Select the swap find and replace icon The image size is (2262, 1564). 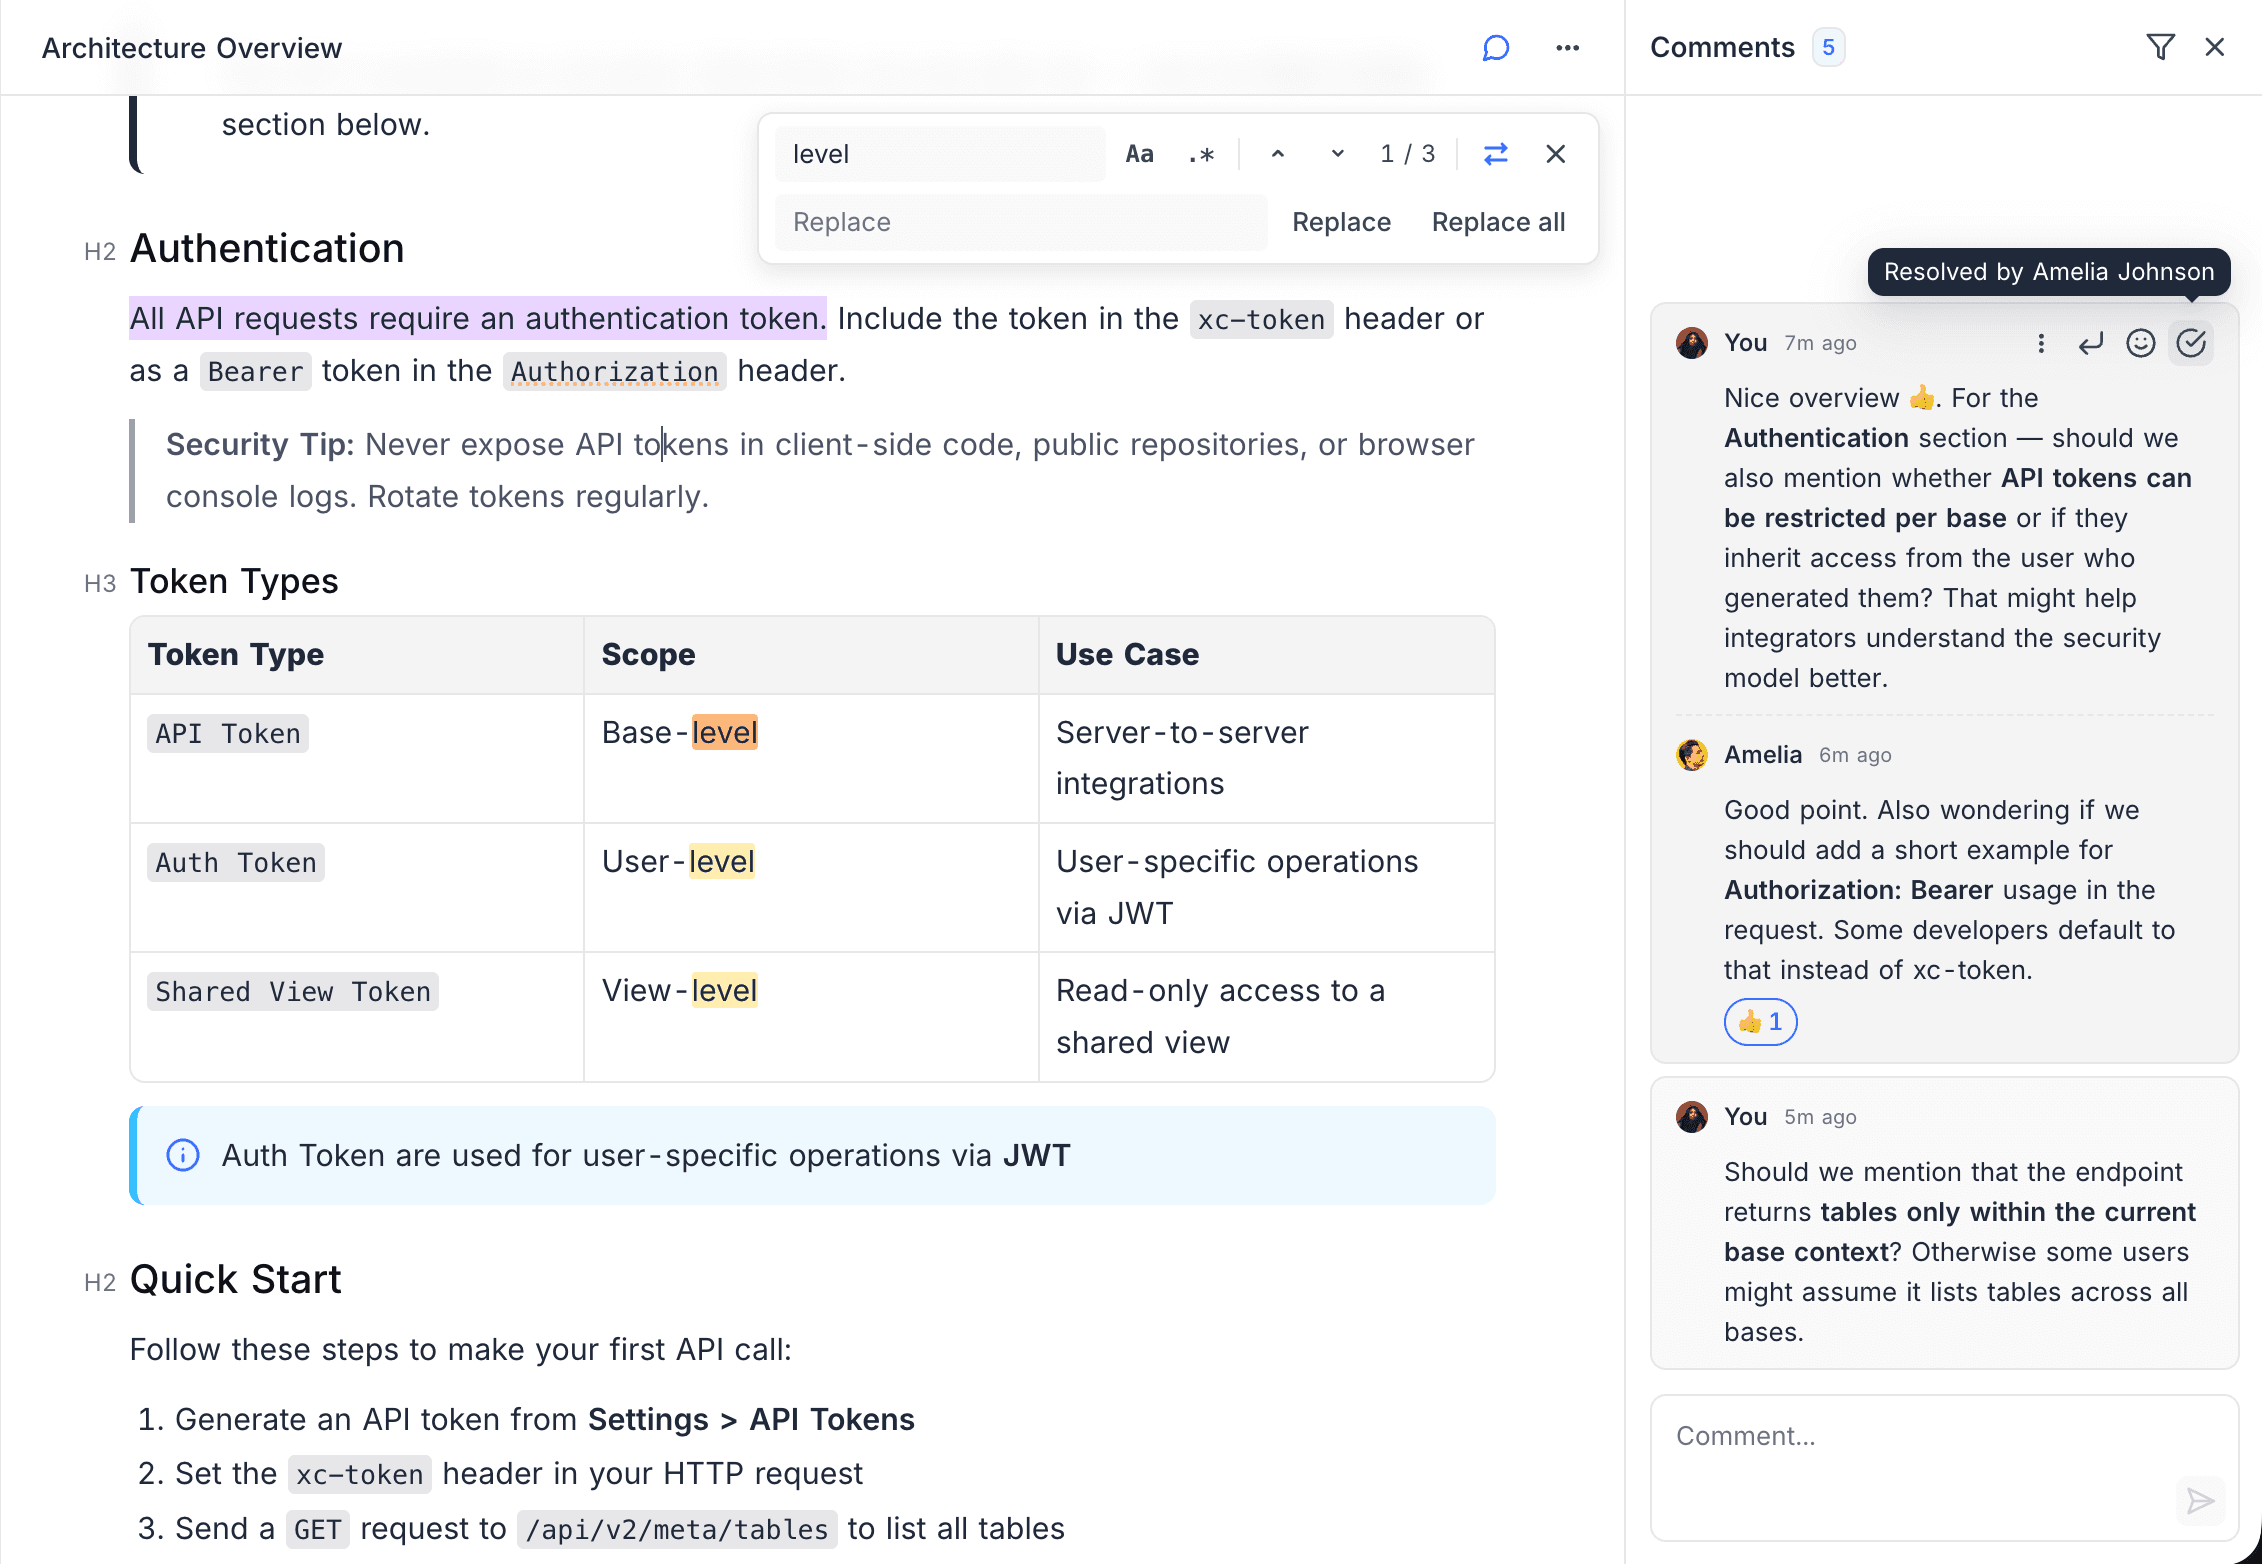[1495, 153]
